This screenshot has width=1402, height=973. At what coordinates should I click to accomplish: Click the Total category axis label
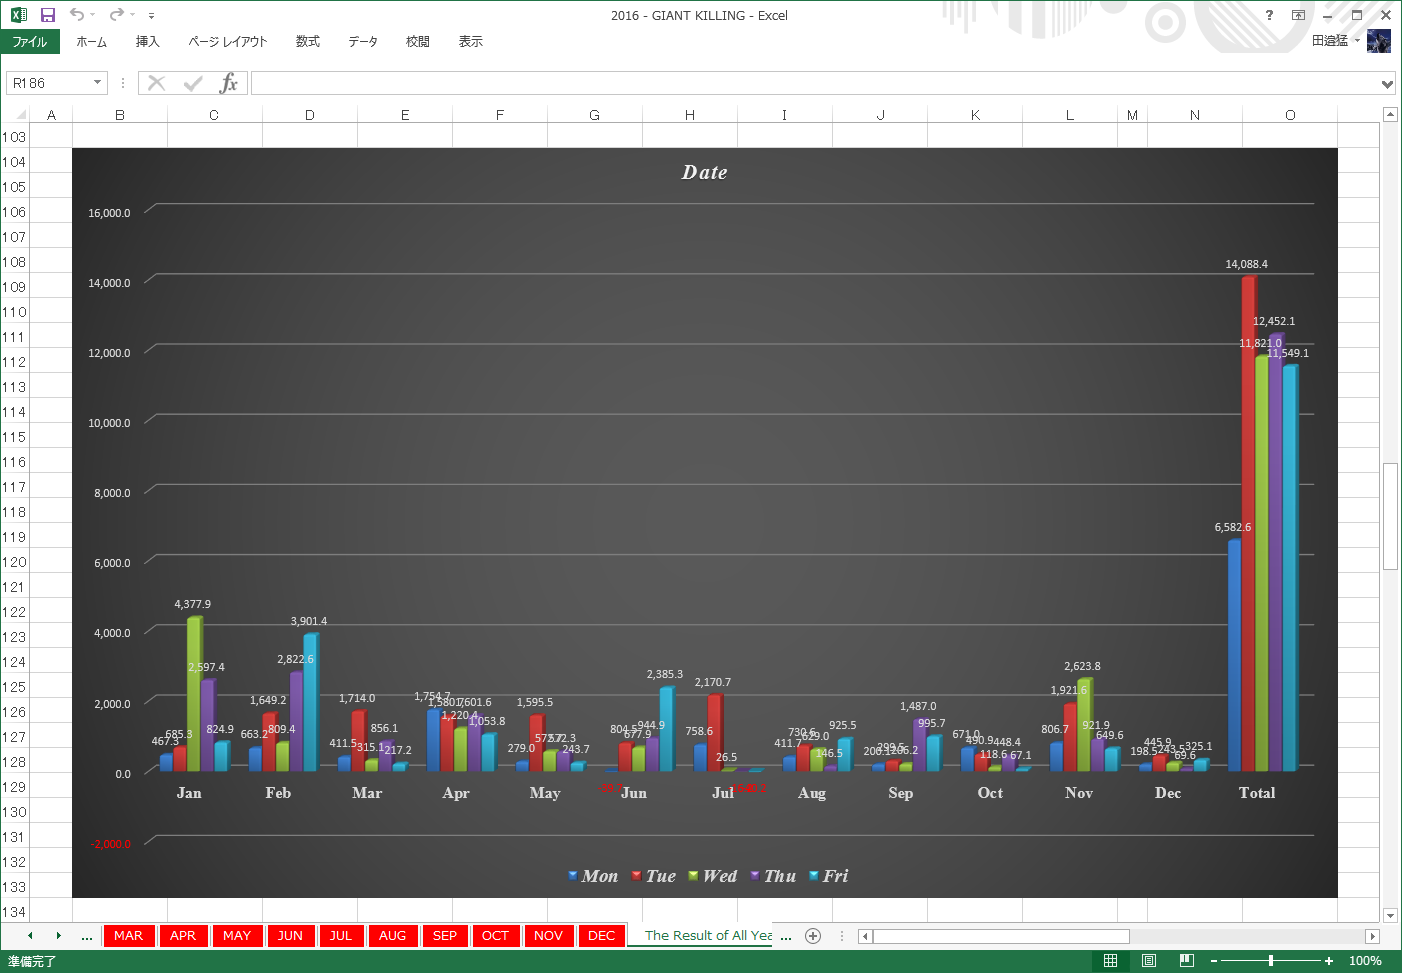coord(1257,793)
